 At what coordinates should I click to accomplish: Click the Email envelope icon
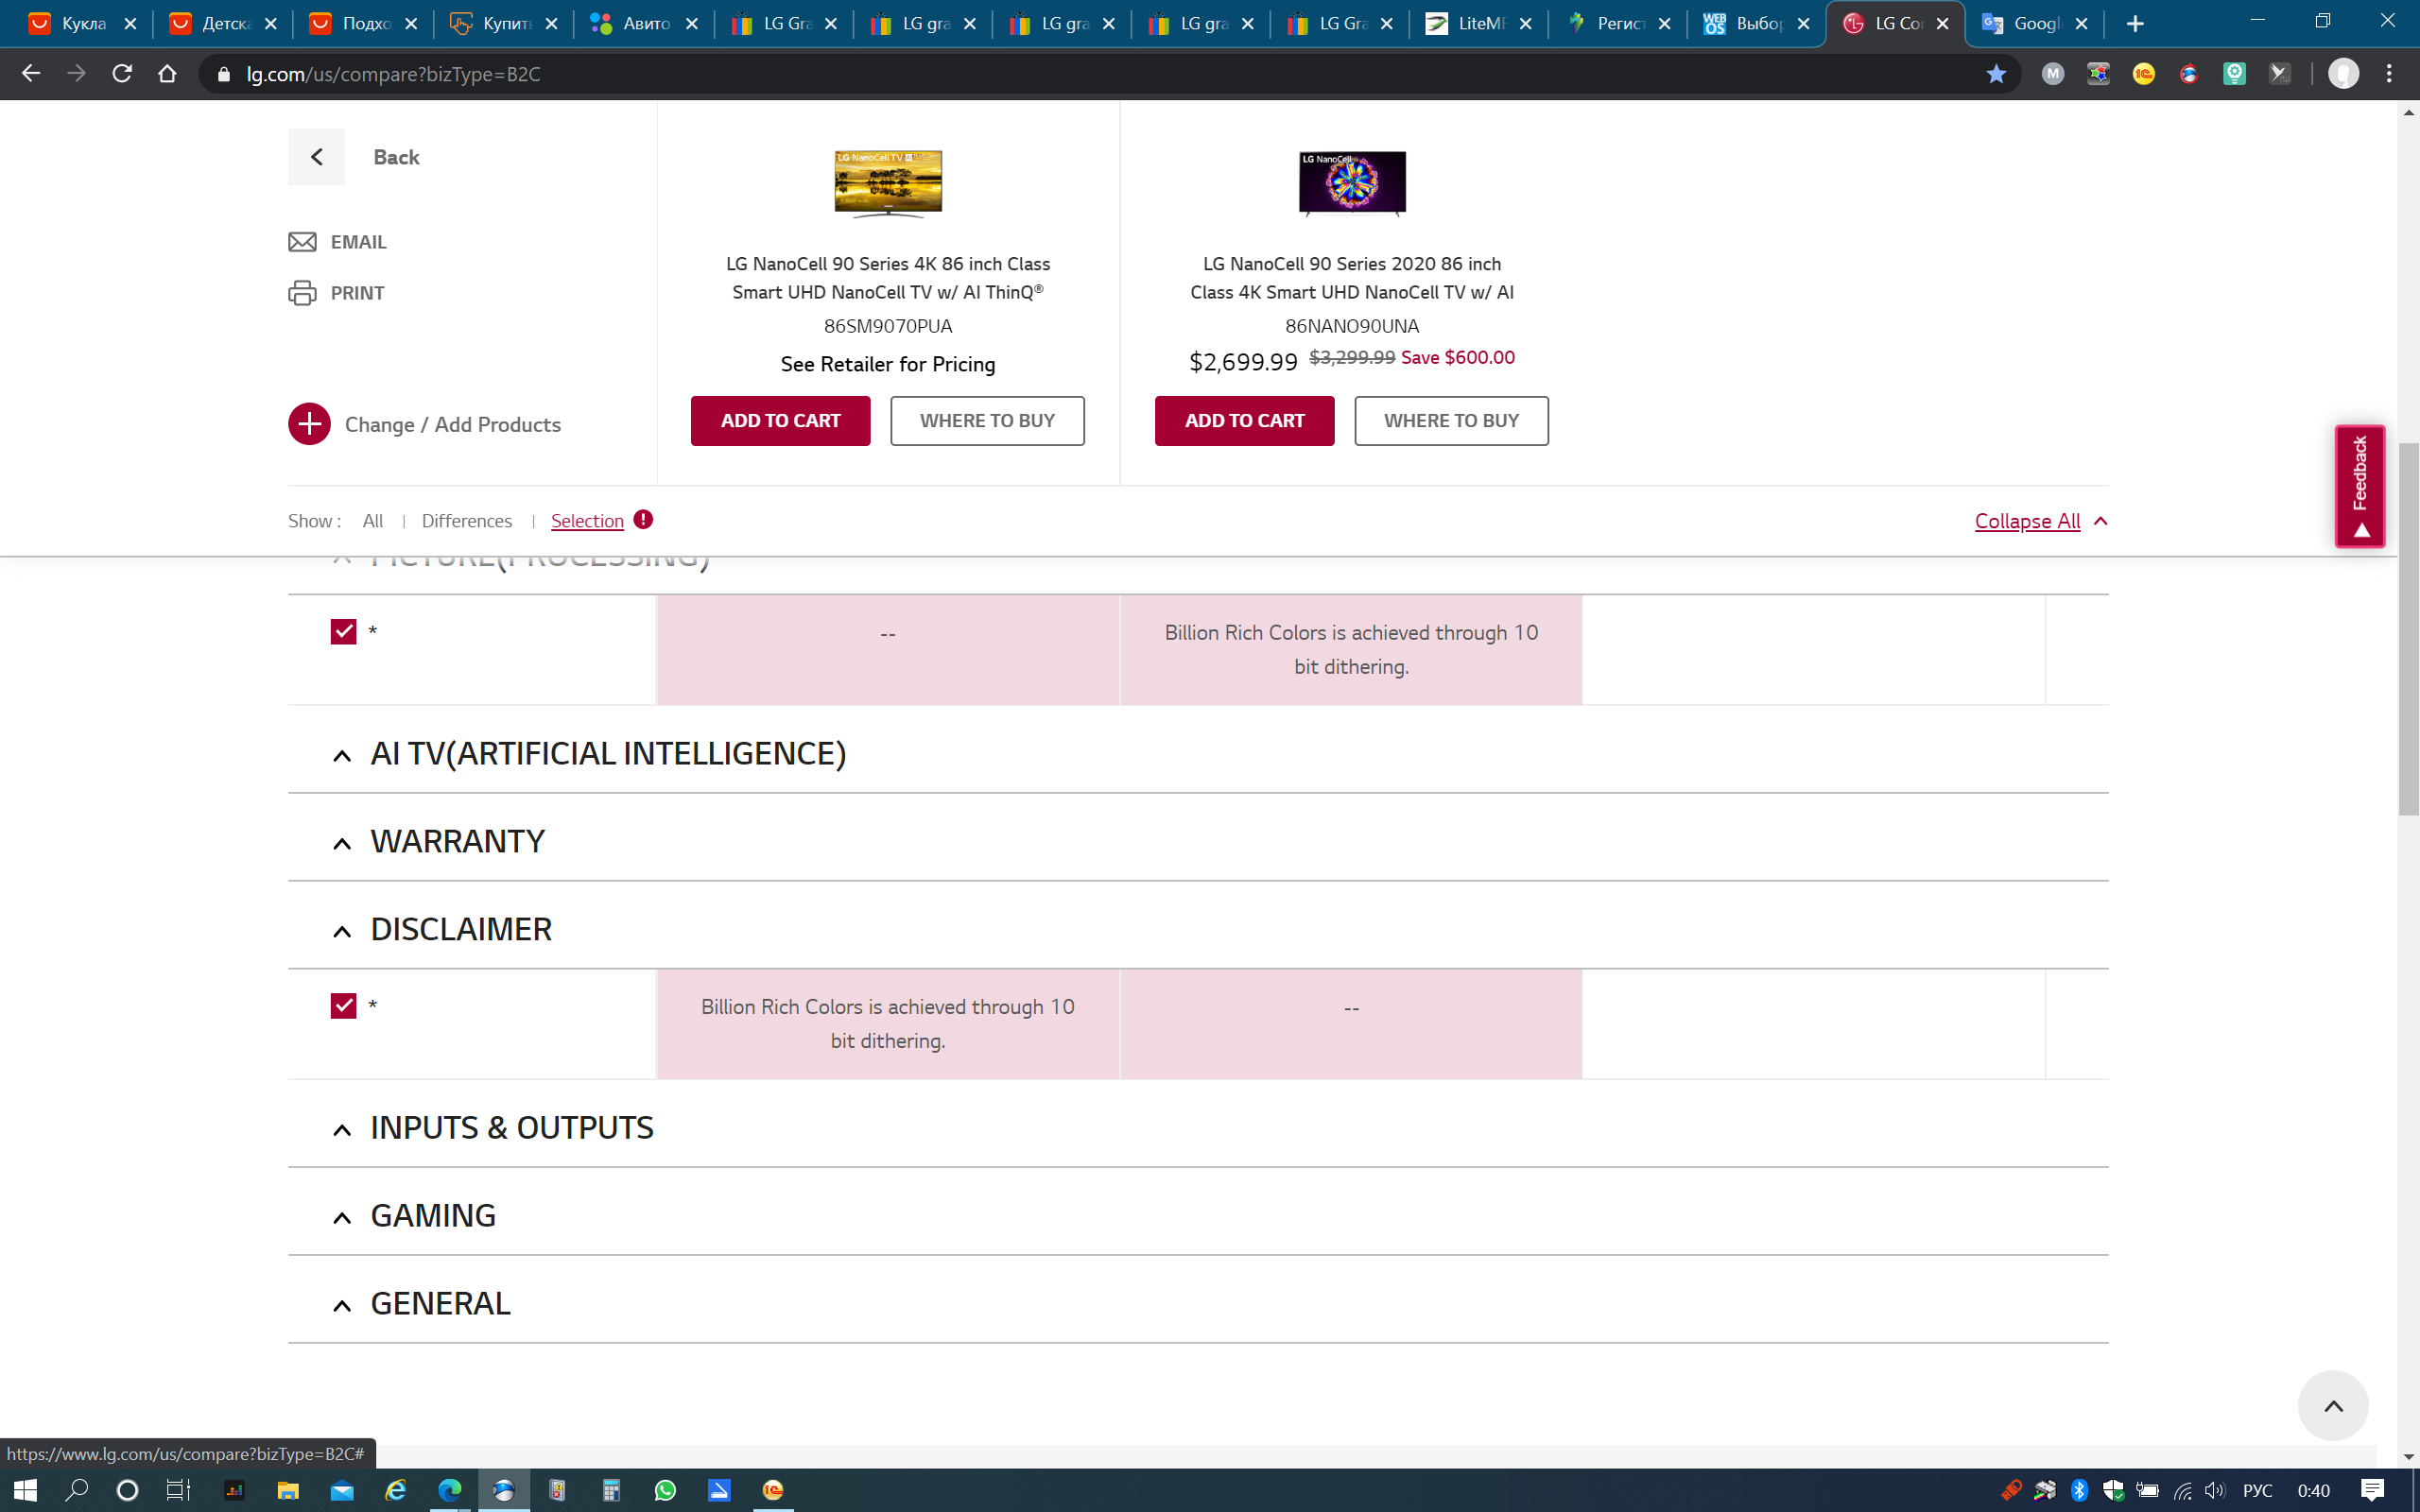click(x=302, y=242)
